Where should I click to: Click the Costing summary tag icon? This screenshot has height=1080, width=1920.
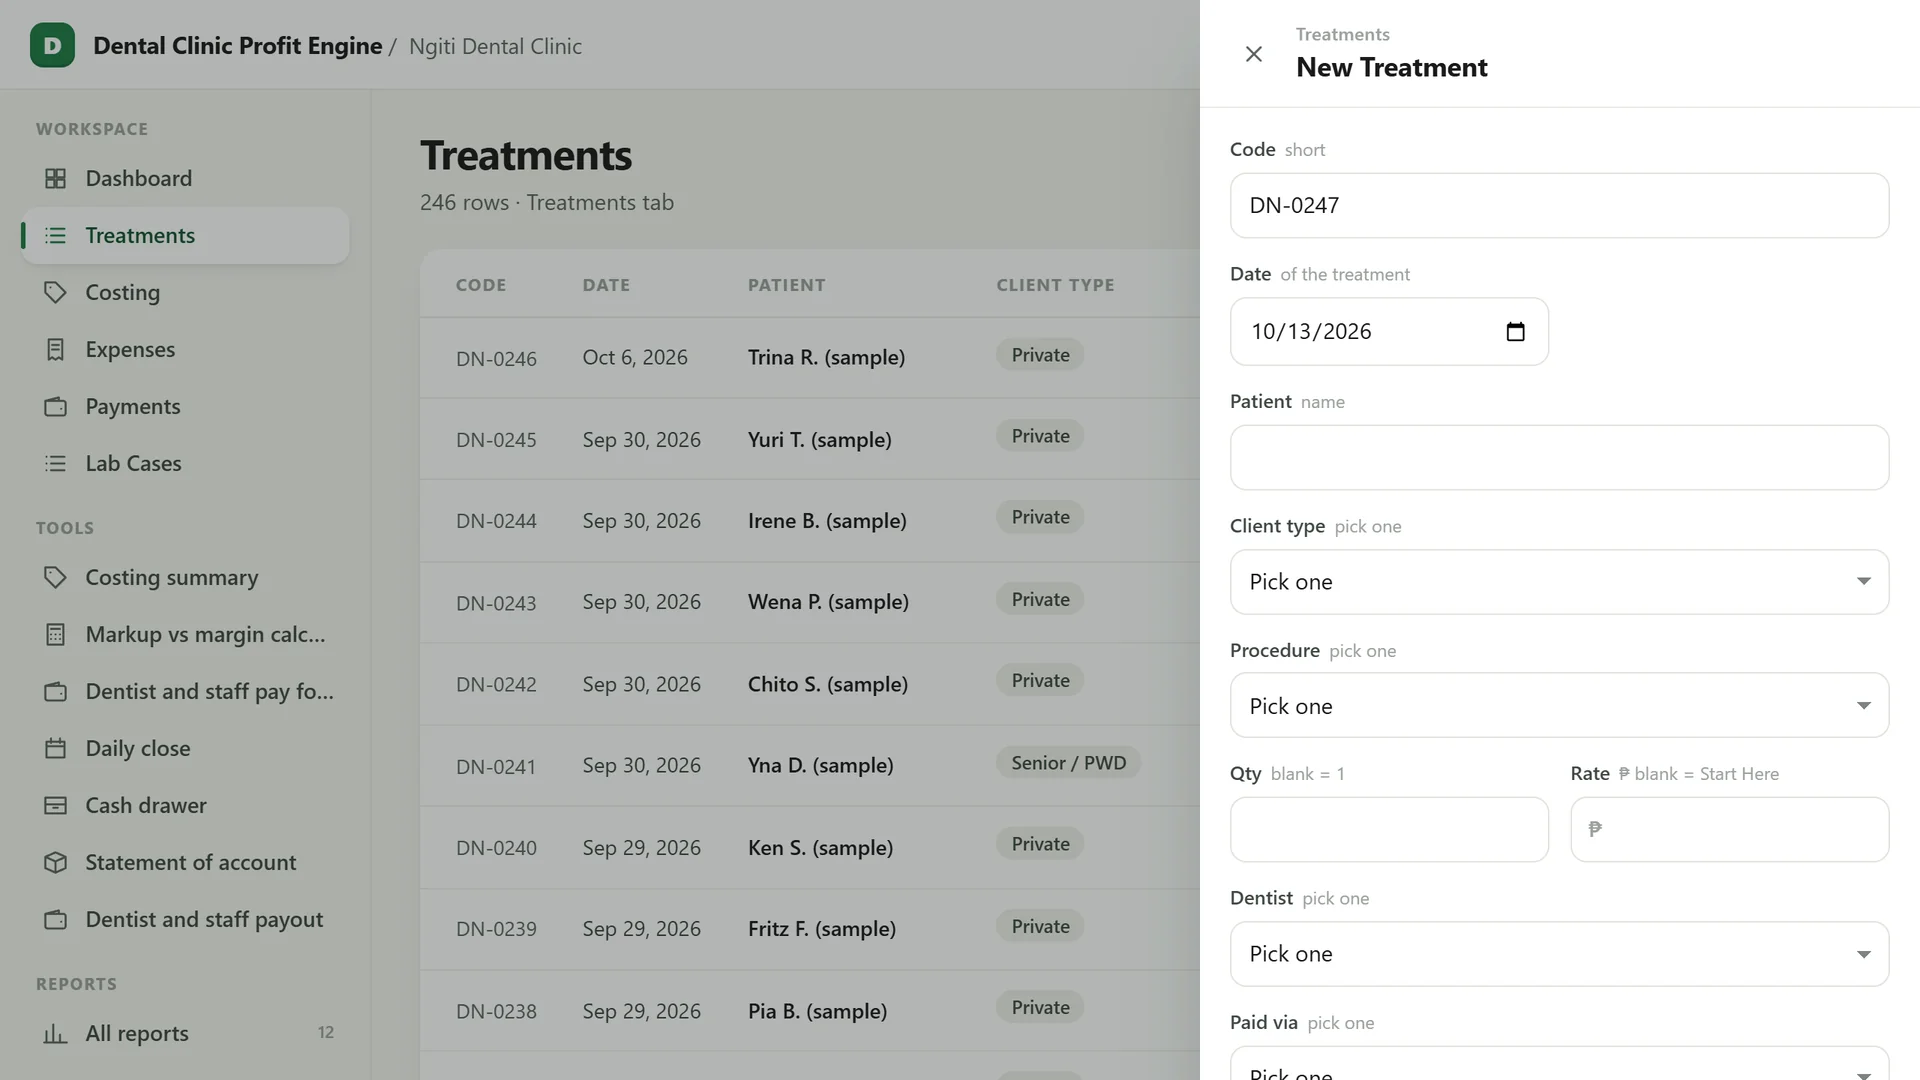click(x=56, y=577)
